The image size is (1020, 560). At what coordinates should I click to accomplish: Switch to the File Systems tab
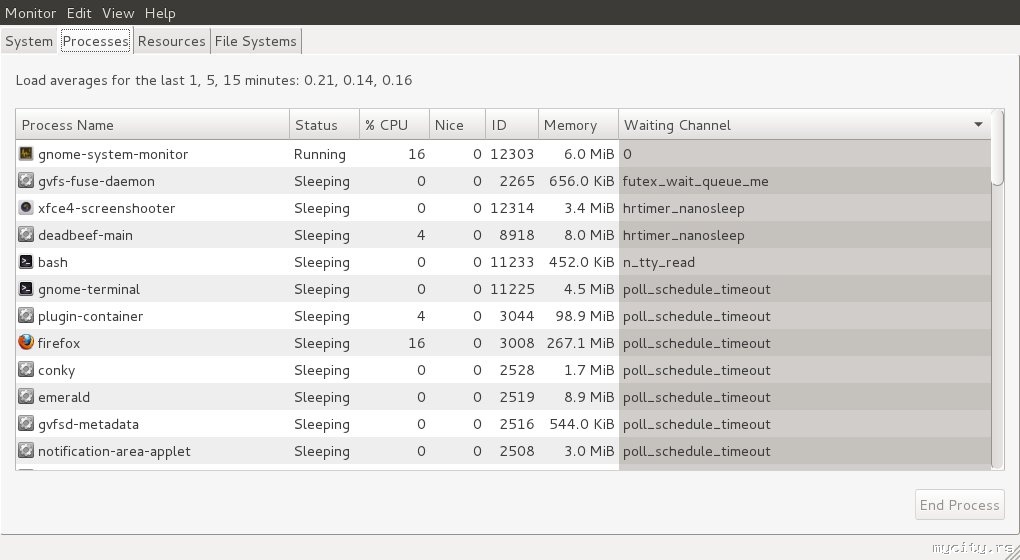256,41
